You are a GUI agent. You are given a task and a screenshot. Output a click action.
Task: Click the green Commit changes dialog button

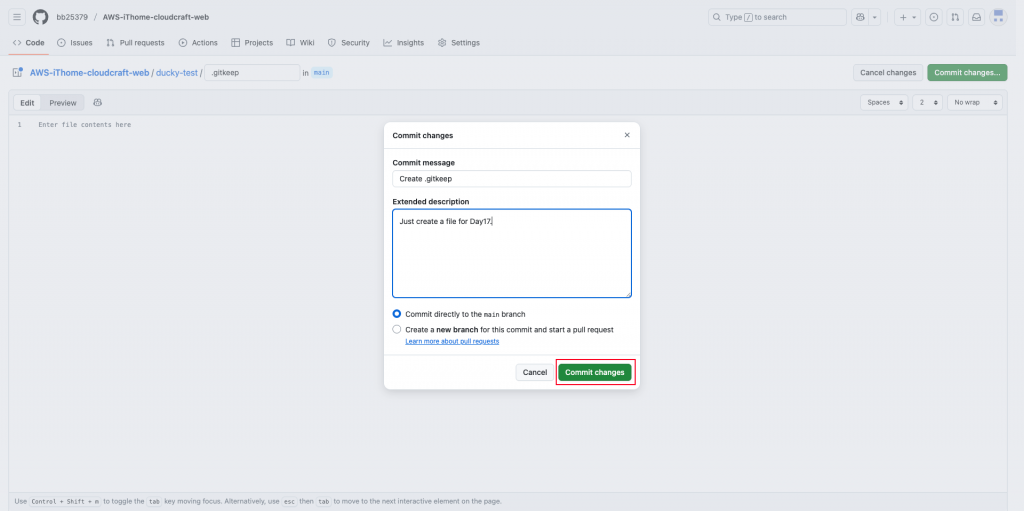[595, 372]
